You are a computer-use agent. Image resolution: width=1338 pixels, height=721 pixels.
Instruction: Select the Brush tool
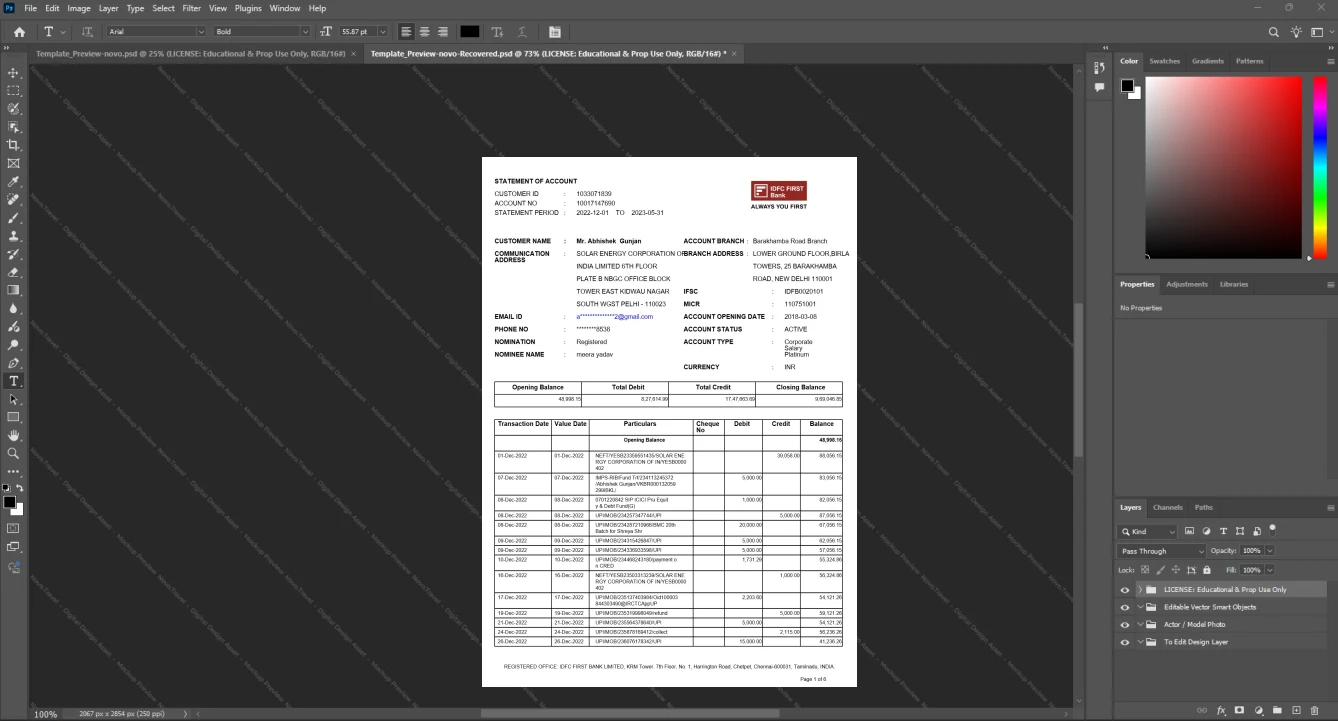[14, 218]
